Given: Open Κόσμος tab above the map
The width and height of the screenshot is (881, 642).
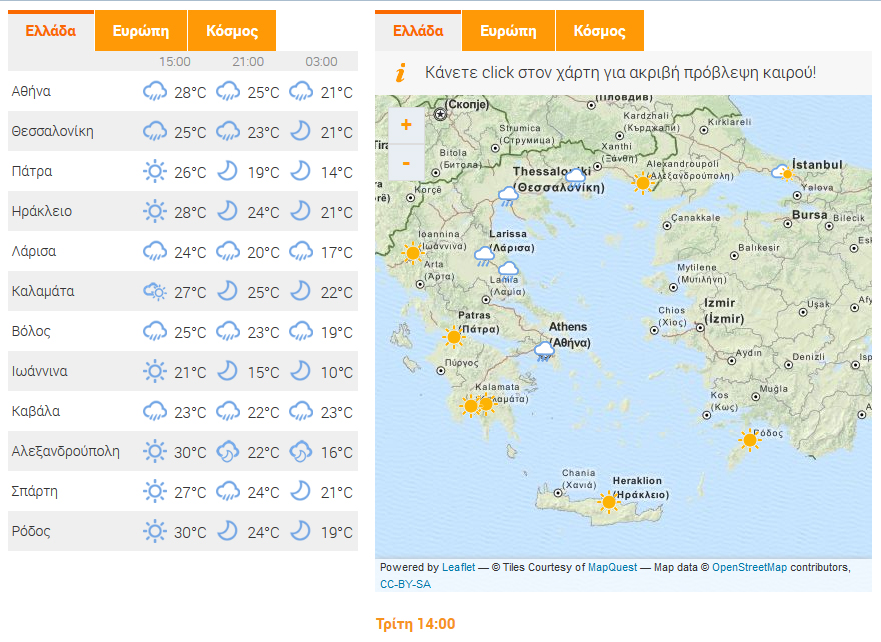Looking at the screenshot, I should [x=600, y=31].
